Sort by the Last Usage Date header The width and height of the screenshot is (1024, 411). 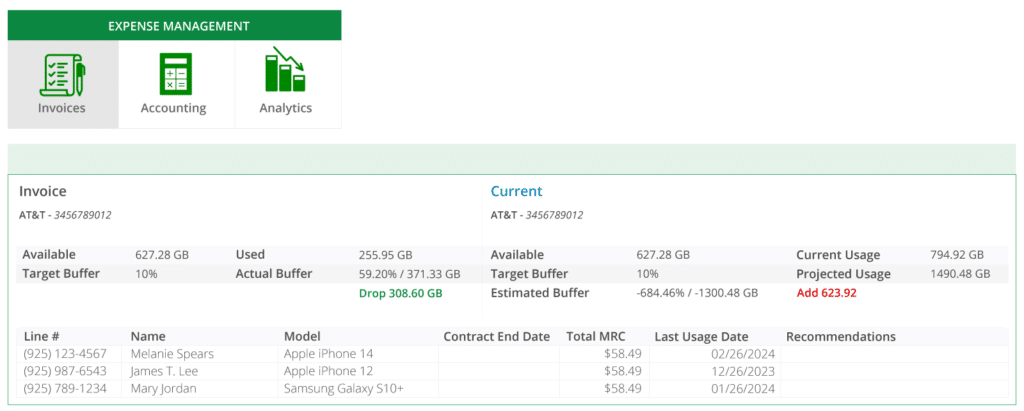point(701,337)
